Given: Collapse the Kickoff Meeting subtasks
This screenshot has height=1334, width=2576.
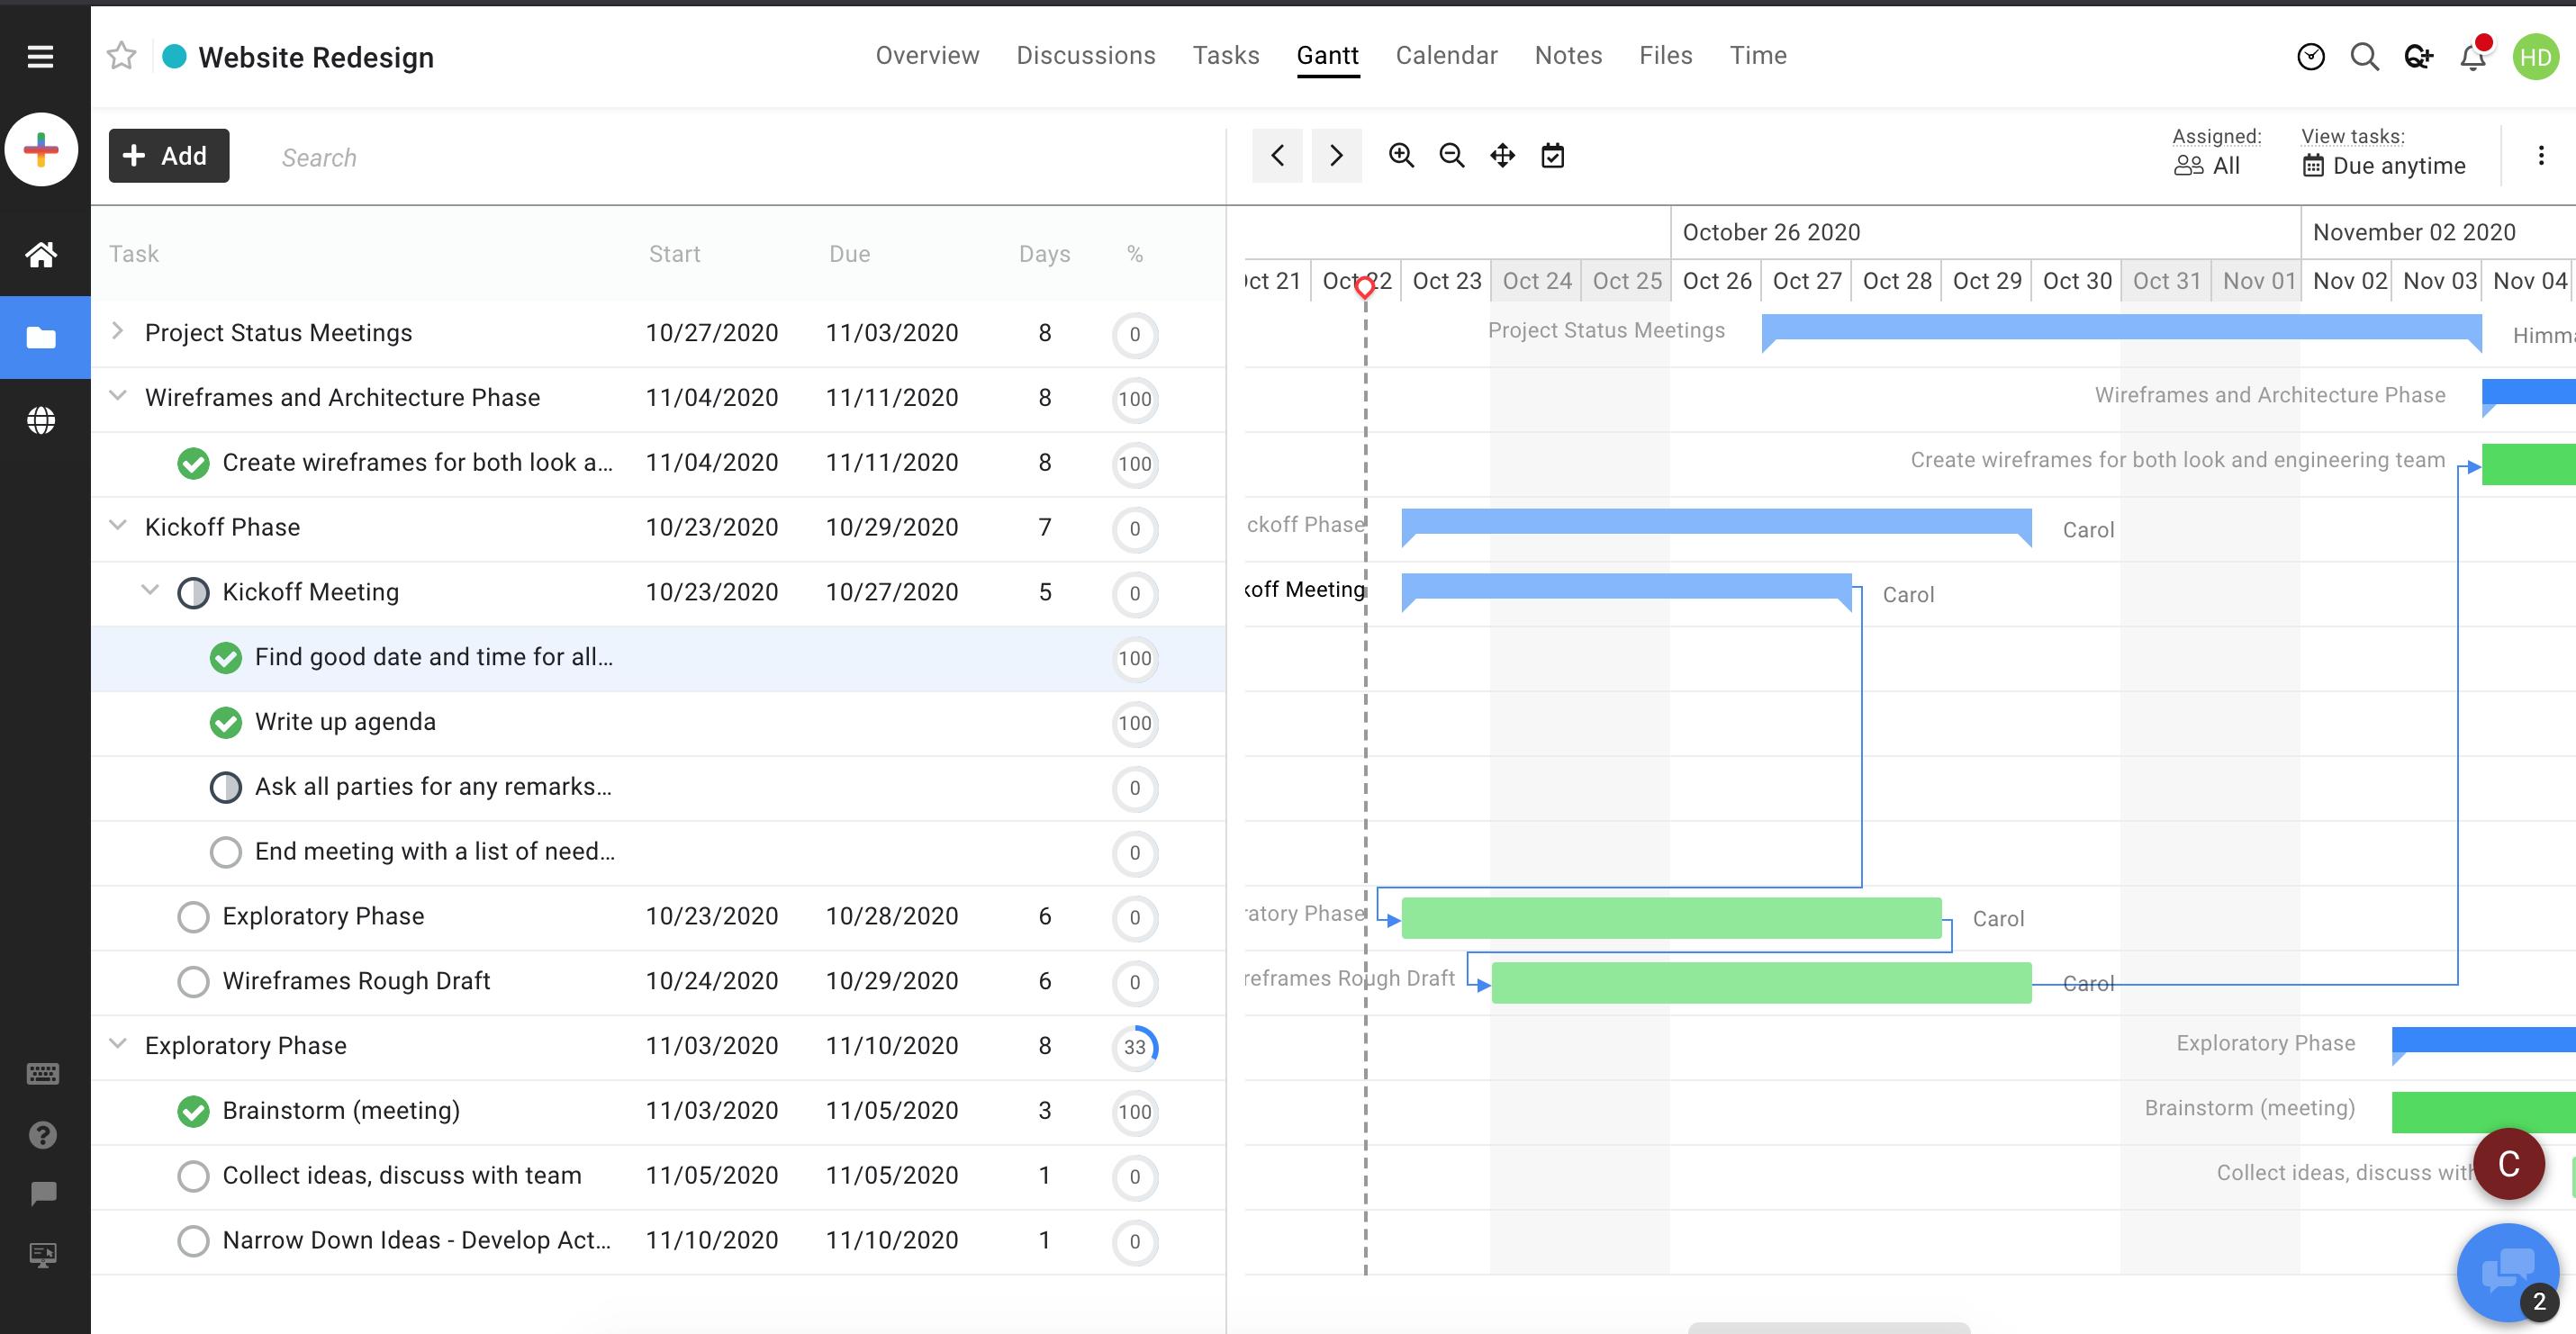Looking at the screenshot, I should (x=150, y=590).
